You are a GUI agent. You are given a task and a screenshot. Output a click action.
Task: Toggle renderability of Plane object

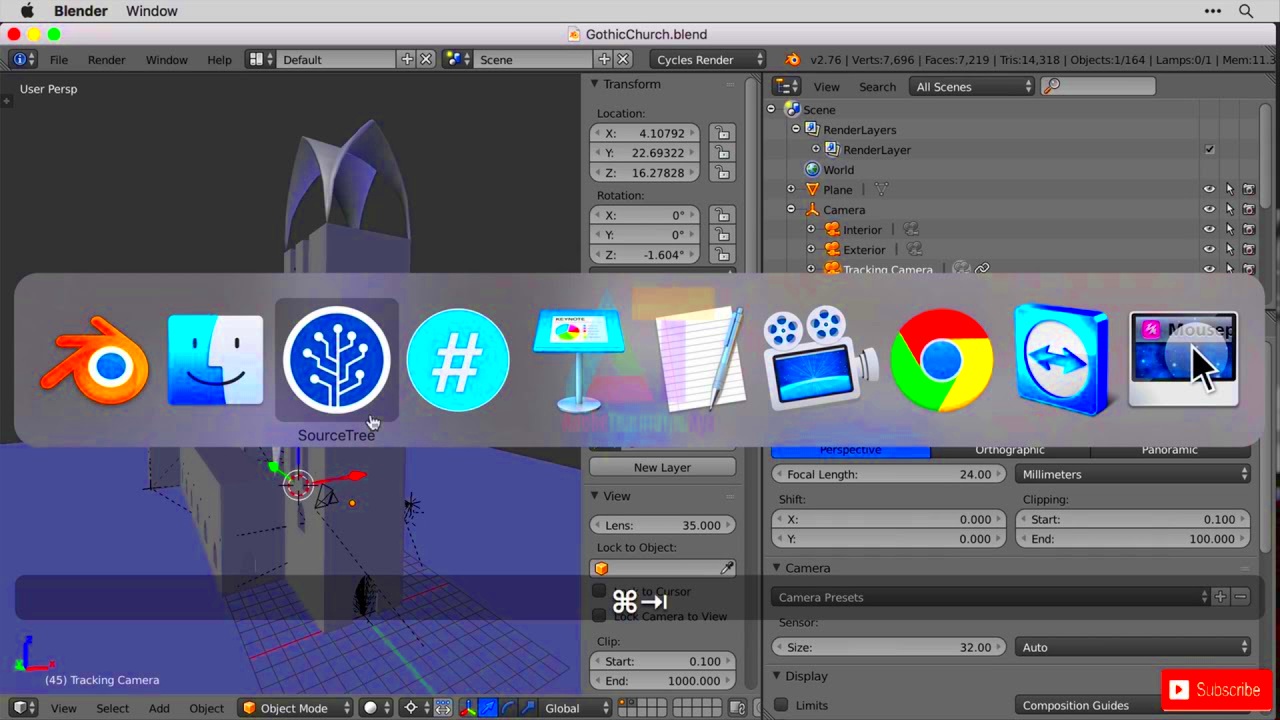click(x=1249, y=190)
